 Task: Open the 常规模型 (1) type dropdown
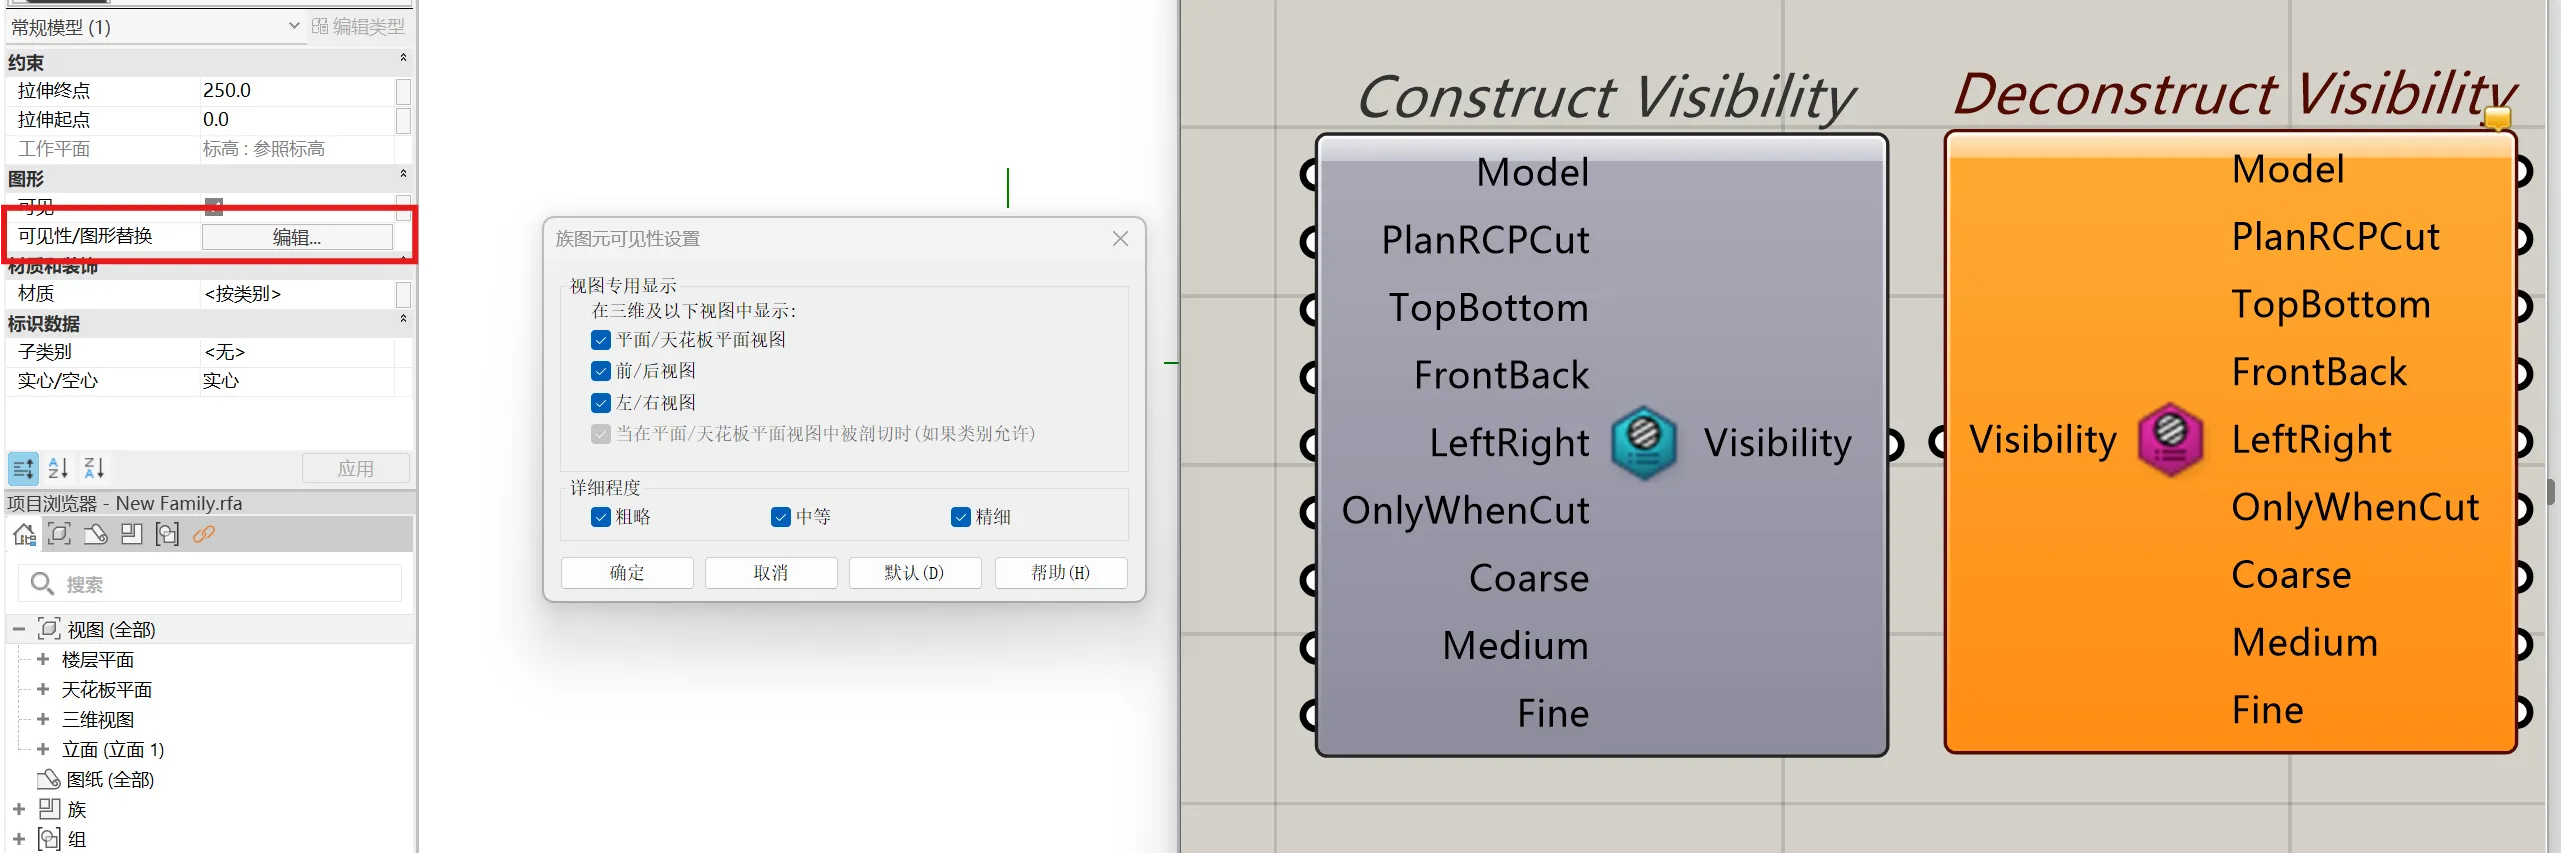[294, 26]
